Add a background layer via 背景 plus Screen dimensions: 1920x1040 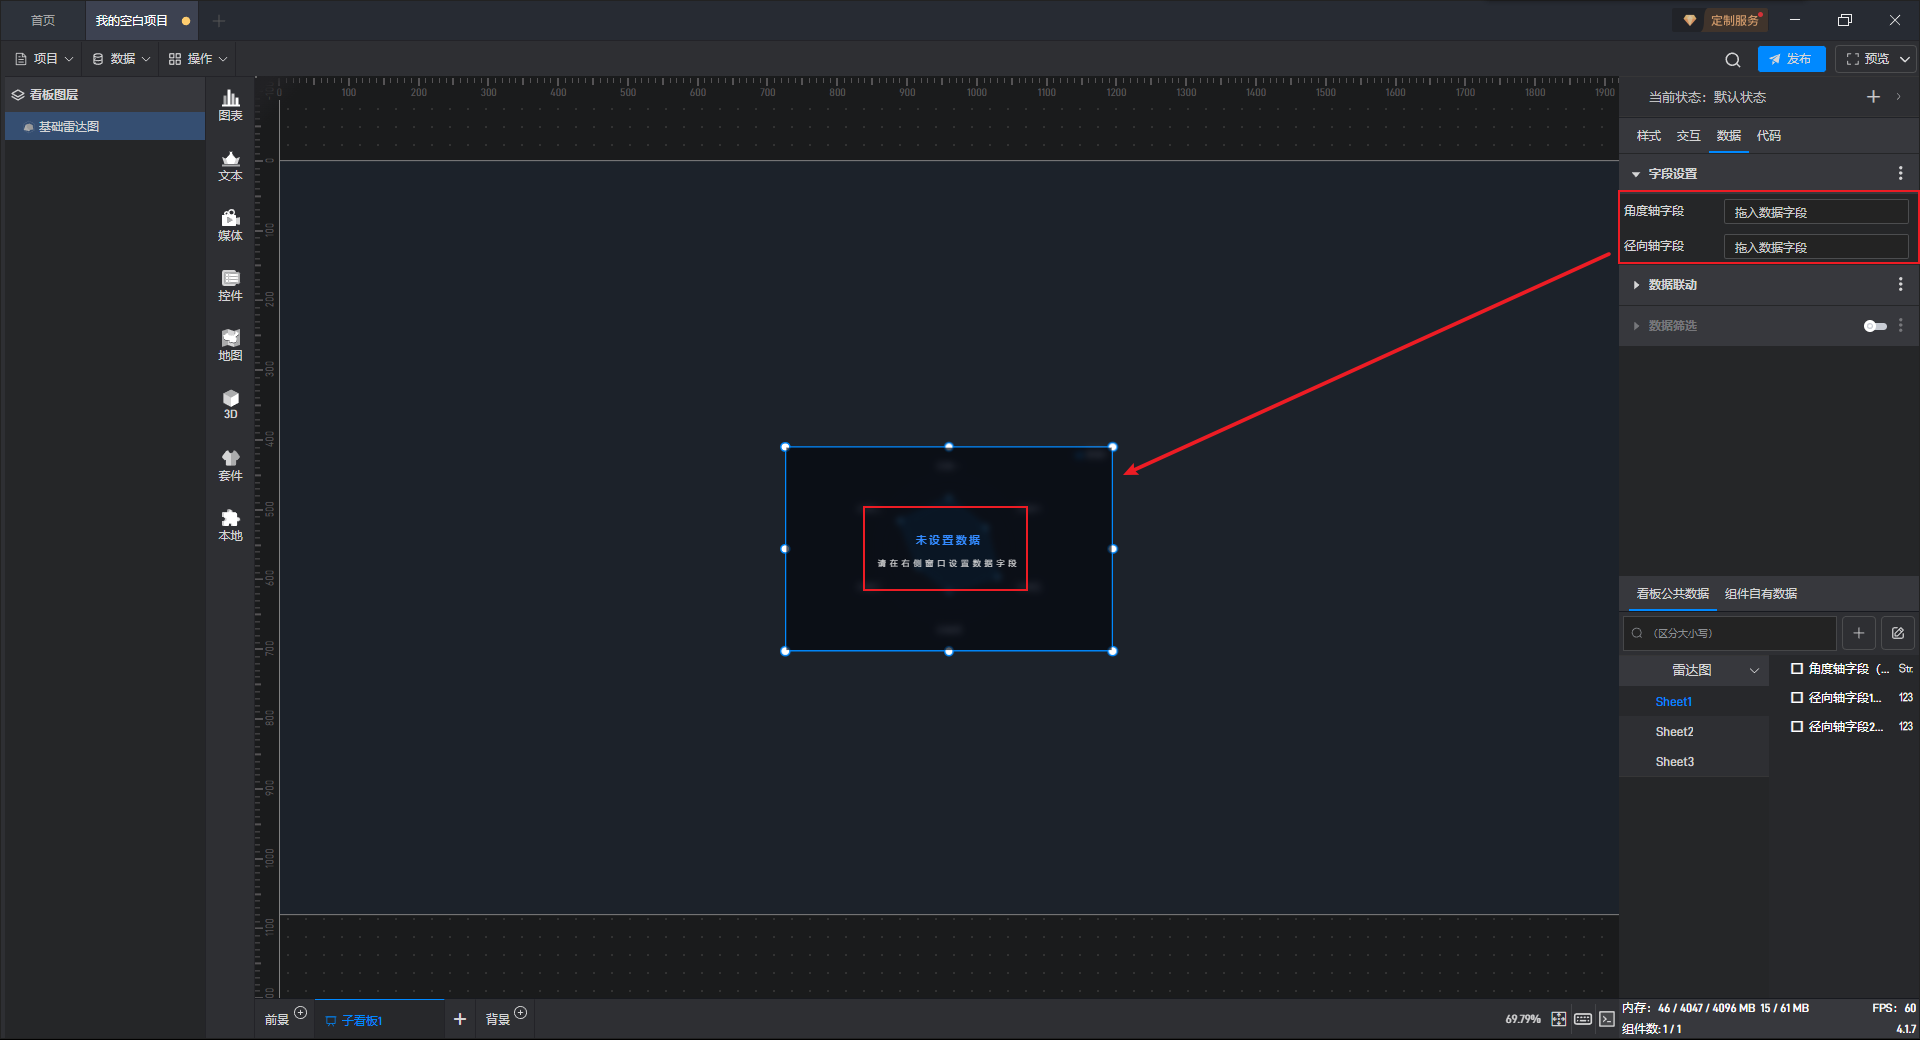click(x=521, y=1013)
